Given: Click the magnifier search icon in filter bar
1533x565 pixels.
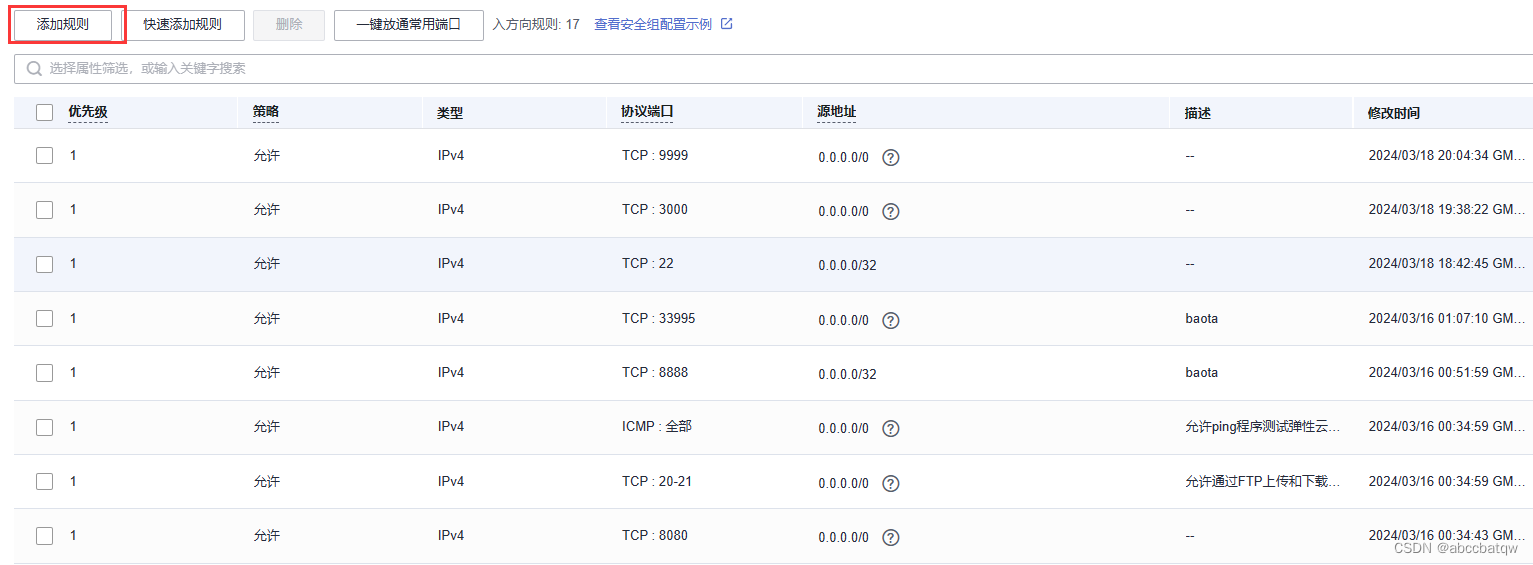Looking at the screenshot, I should (x=34, y=69).
